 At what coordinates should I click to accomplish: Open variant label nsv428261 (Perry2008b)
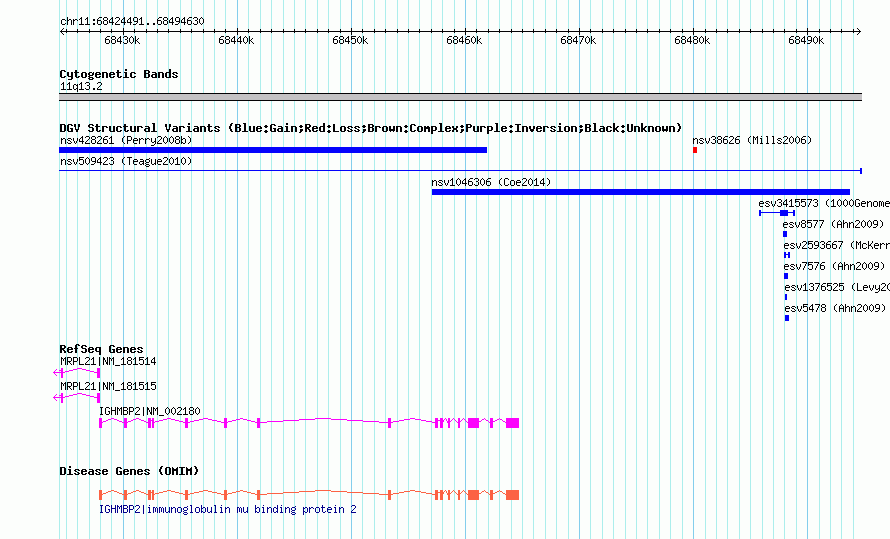(x=126, y=140)
